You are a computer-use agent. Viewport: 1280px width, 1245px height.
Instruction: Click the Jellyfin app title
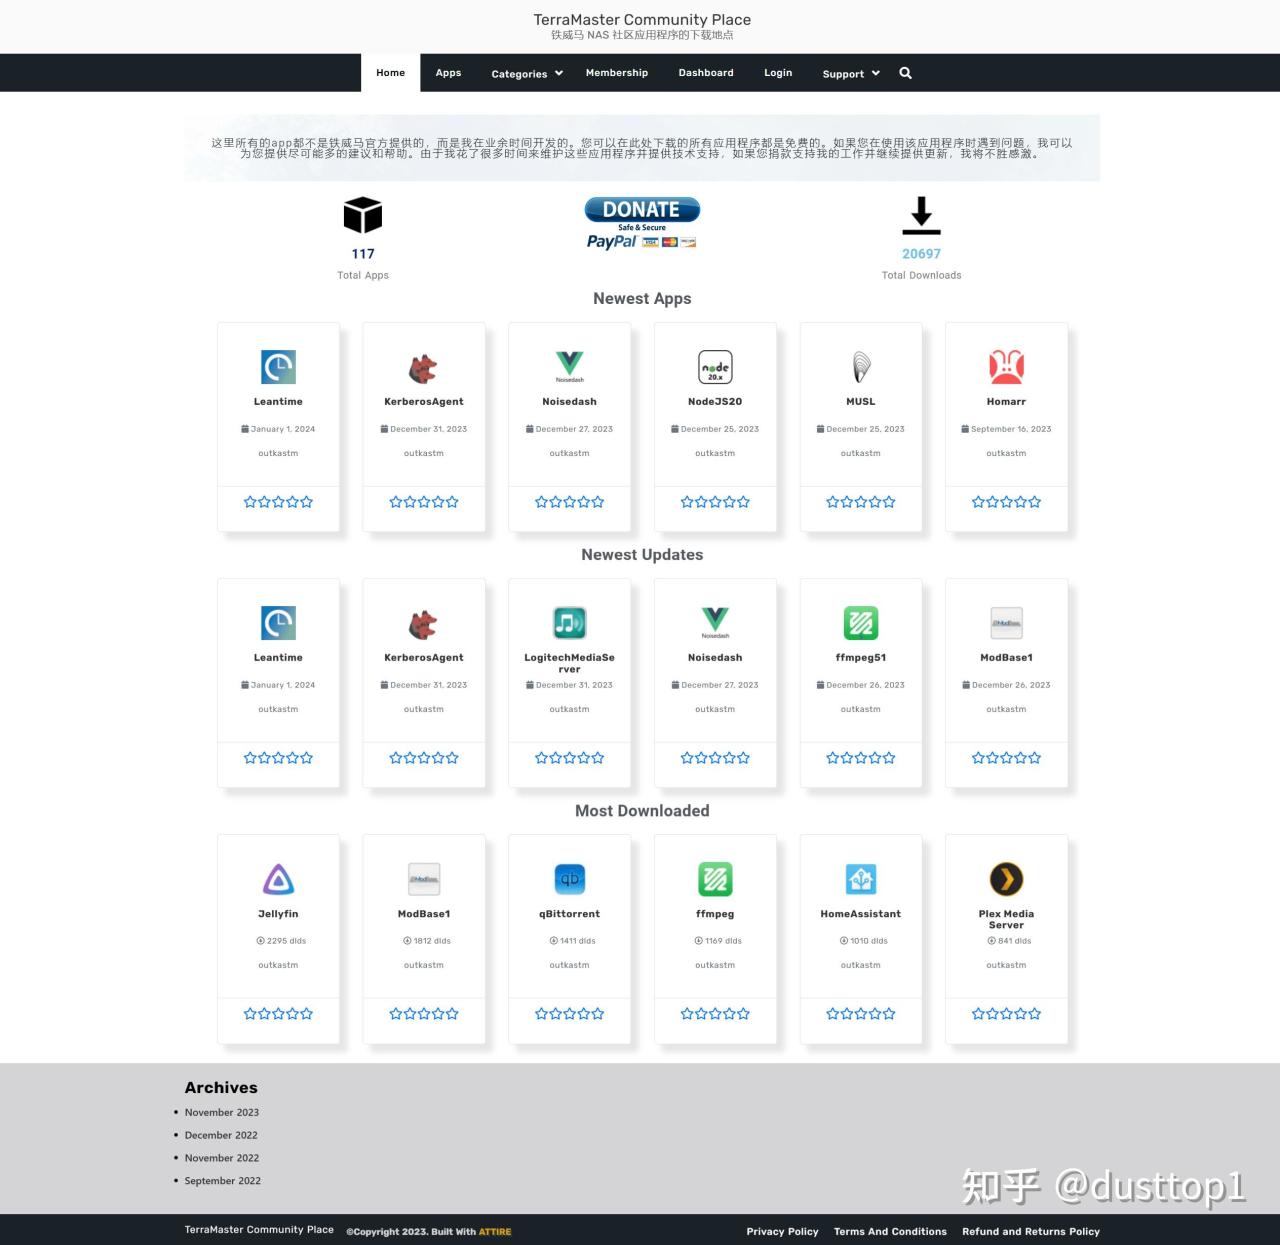[278, 914]
